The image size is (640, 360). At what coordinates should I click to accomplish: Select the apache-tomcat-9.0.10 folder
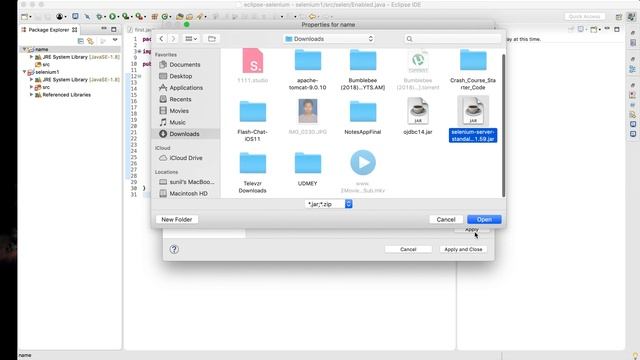[x=308, y=69]
